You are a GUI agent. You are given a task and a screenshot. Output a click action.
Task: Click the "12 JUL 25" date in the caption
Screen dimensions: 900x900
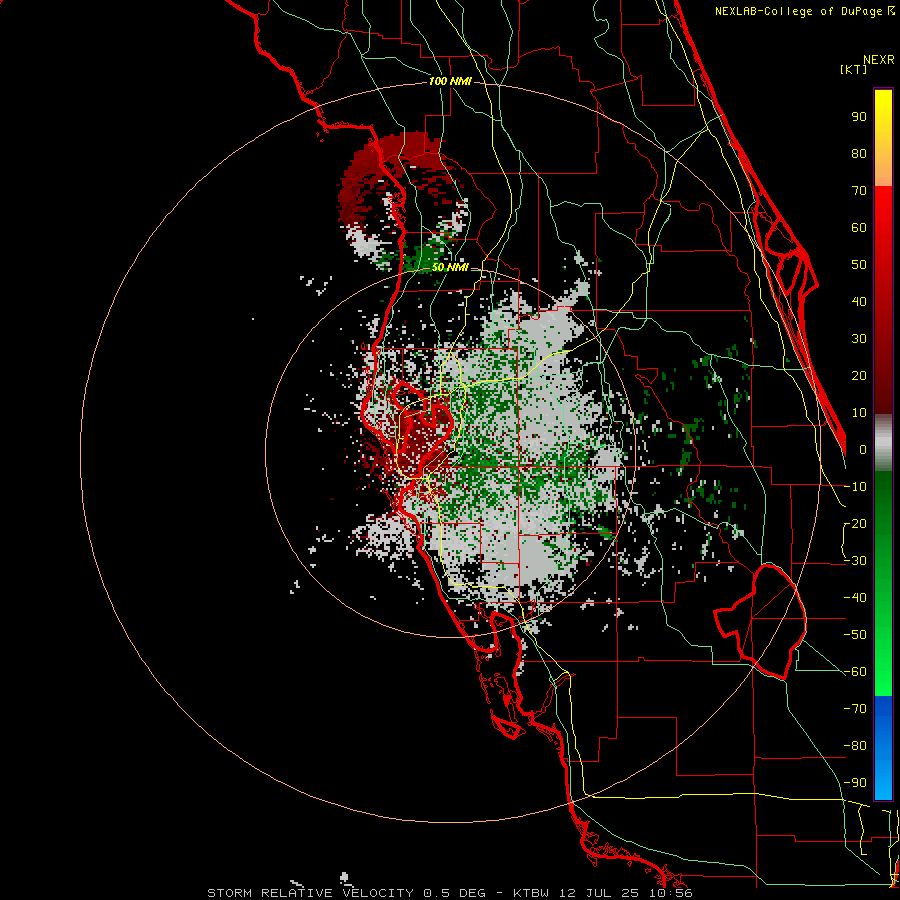click(600, 893)
